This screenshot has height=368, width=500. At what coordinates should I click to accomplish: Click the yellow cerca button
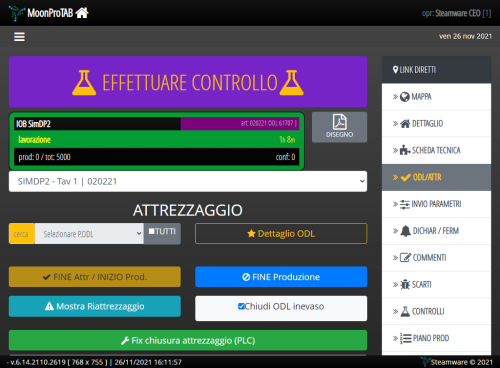pyautogui.click(x=22, y=234)
